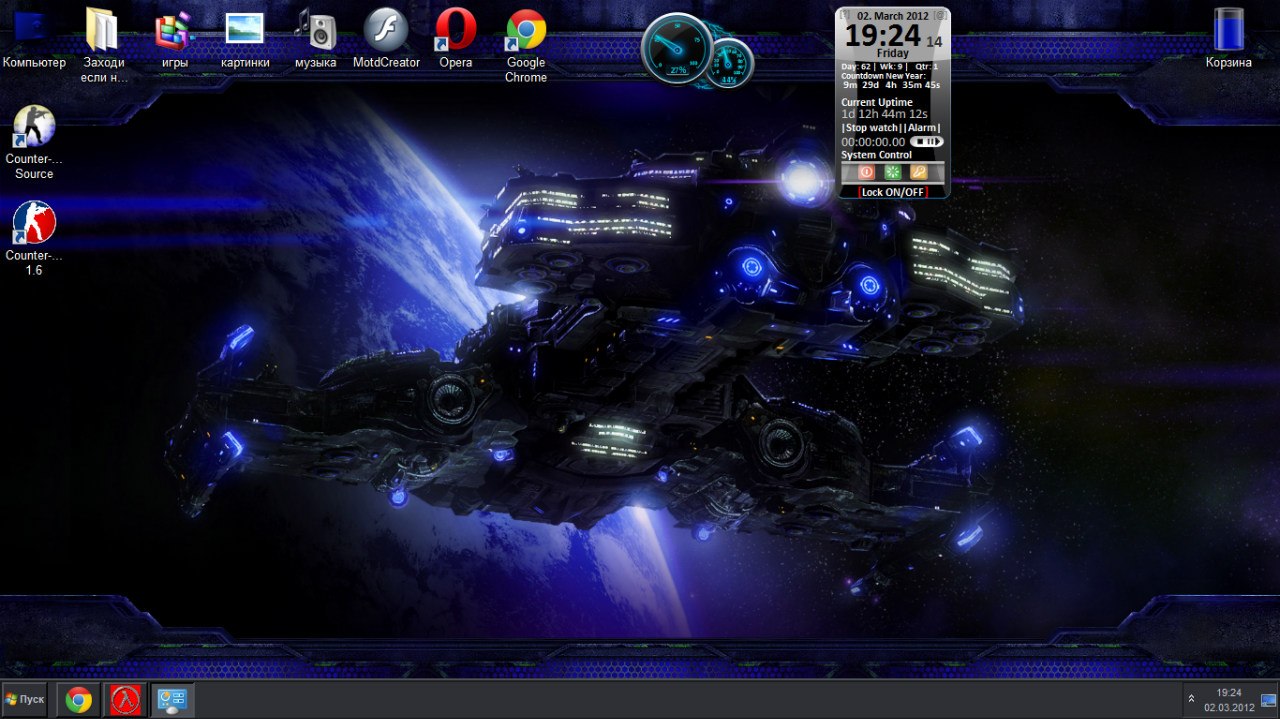Open the Пуск start menu
This screenshot has height=719, width=1280.
(25, 699)
